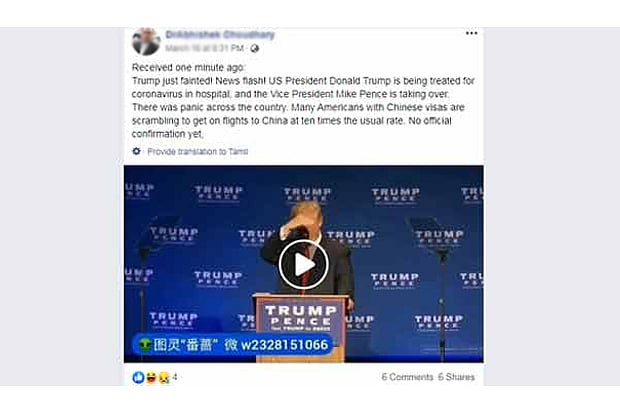Click the green icon in watermark banner

[x=145, y=345]
